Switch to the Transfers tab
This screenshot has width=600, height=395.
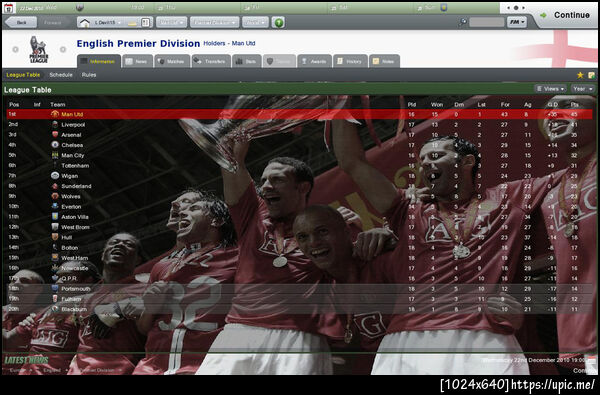pos(211,61)
